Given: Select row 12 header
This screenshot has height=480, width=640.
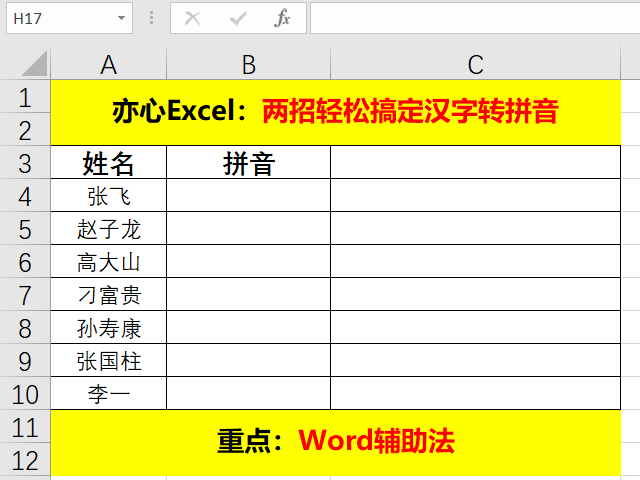Looking at the screenshot, I should coord(25,460).
